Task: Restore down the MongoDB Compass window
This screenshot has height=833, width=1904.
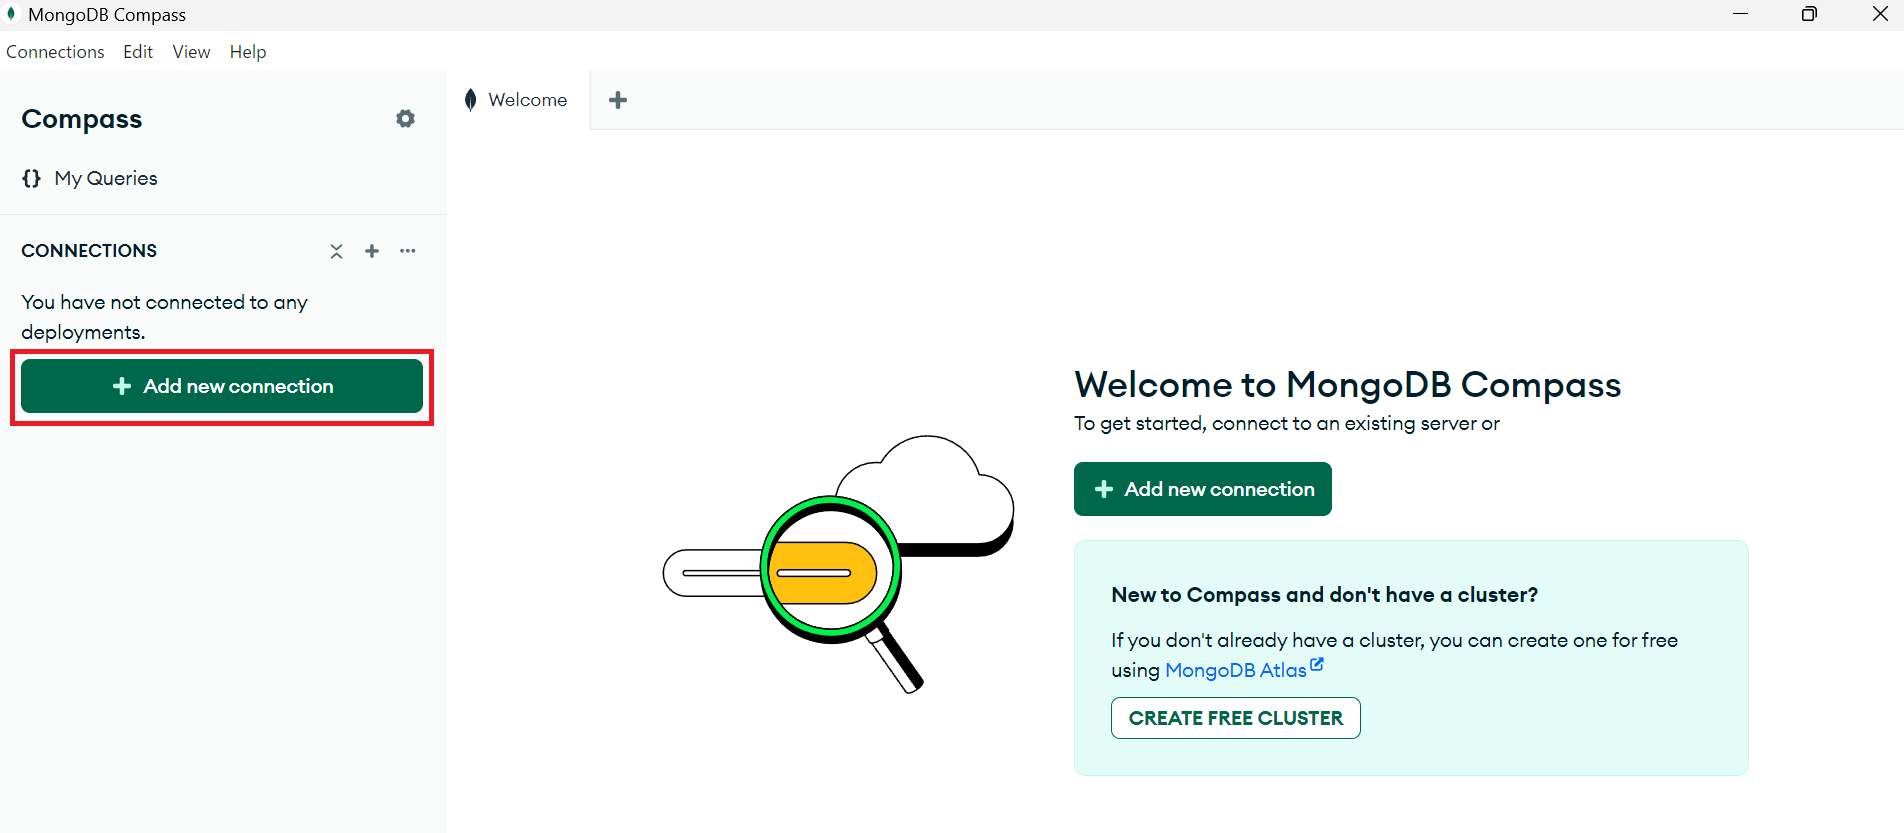Action: point(1809,14)
